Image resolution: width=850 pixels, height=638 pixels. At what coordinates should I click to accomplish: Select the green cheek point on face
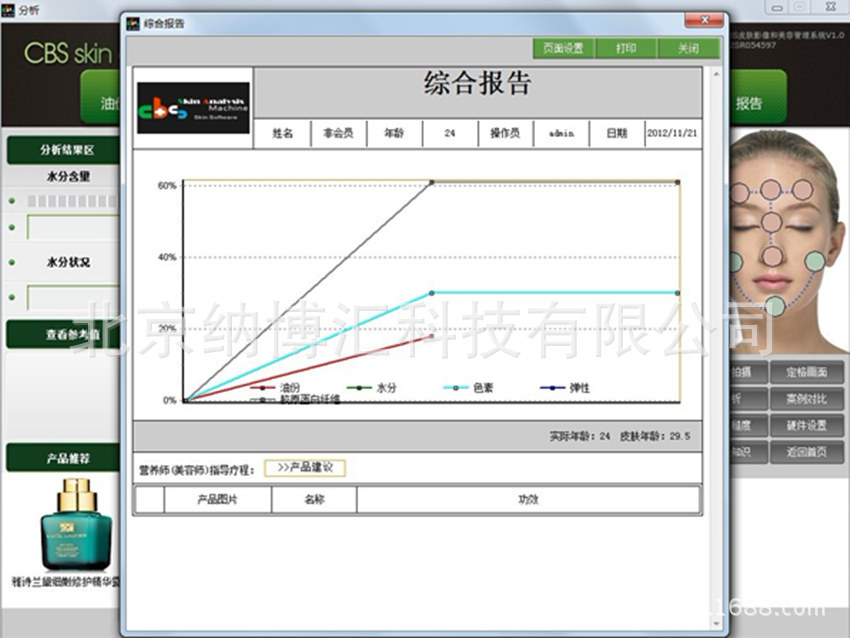click(x=815, y=262)
